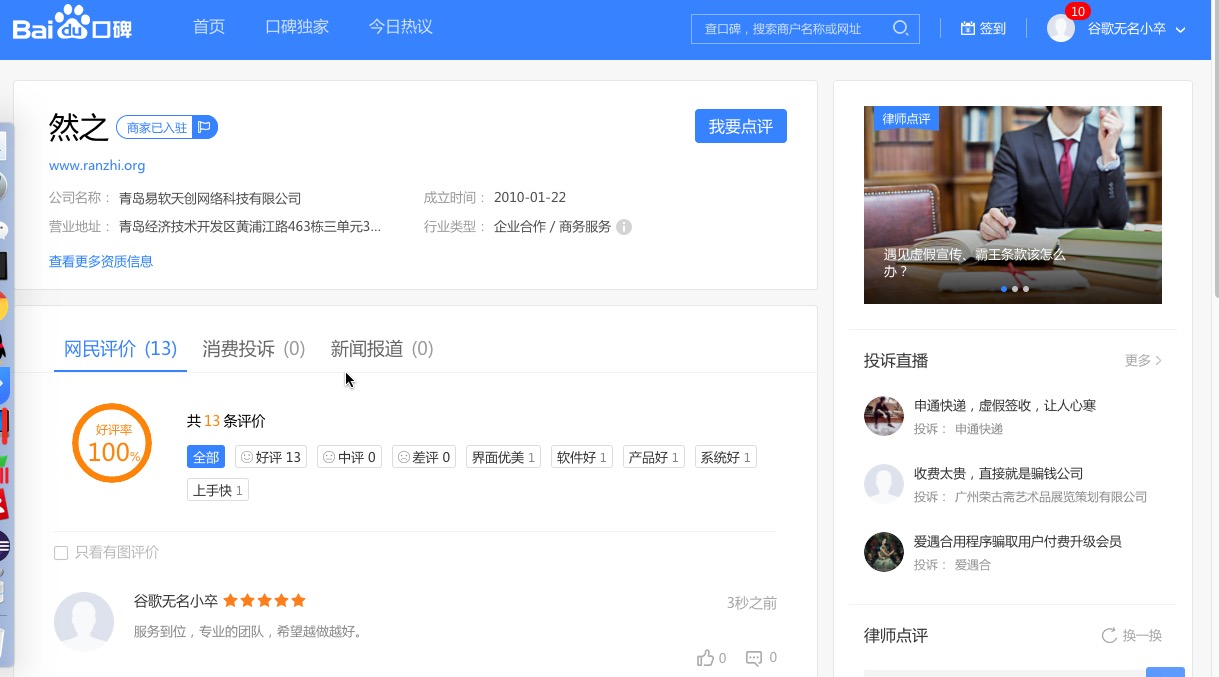
Task: Select the 软件好 tag filter
Action: pos(582,457)
